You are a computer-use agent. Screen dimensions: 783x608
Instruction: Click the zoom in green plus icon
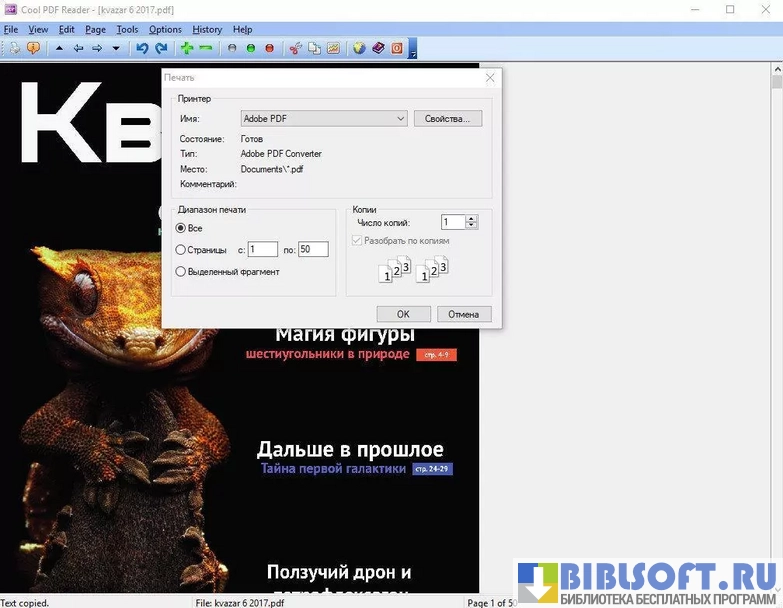[x=187, y=48]
